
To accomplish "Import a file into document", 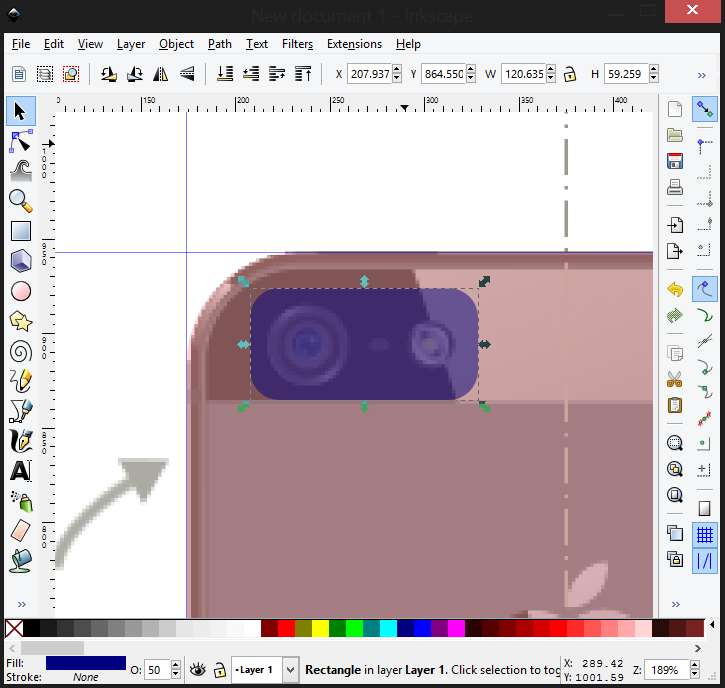I will [x=675, y=225].
